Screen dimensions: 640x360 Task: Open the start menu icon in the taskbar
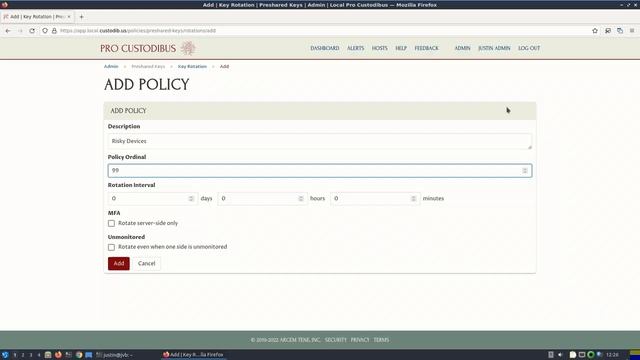5,355
